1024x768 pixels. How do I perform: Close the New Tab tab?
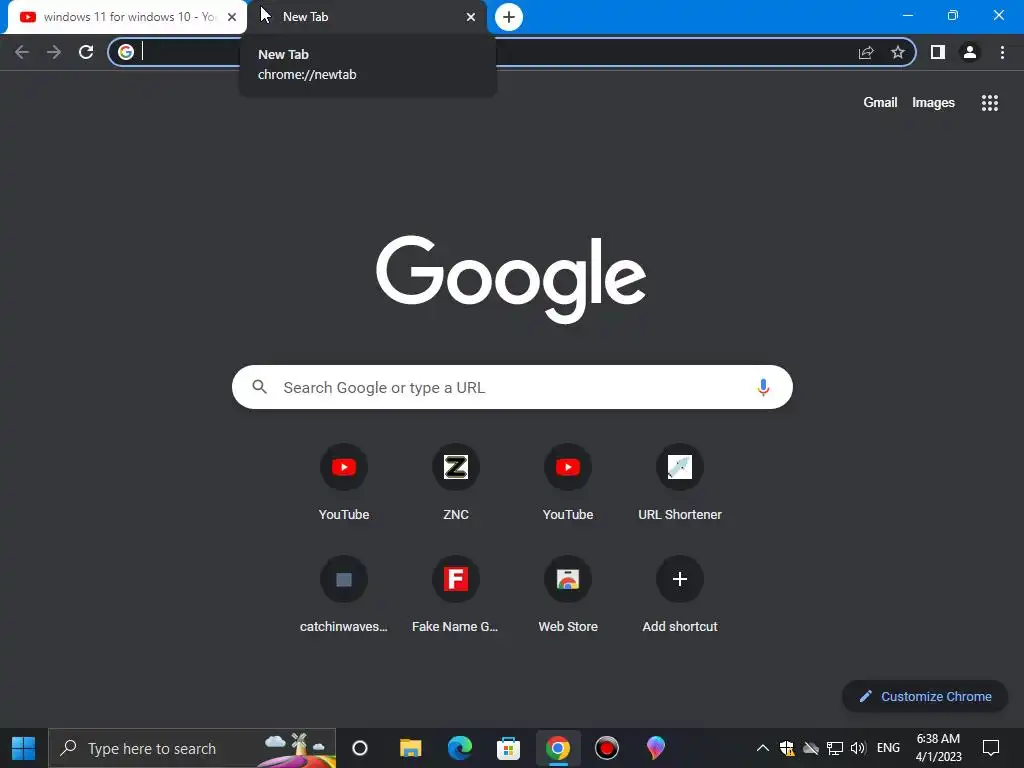pos(471,17)
